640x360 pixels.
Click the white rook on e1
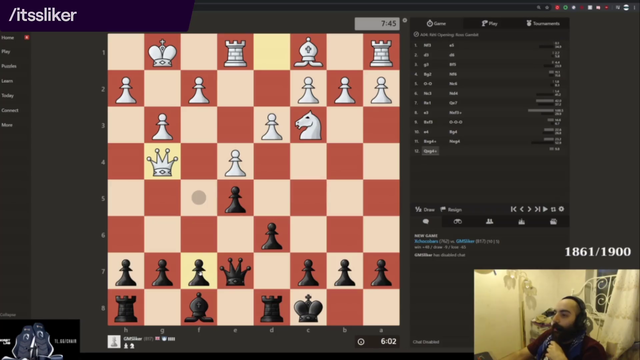click(235, 52)
